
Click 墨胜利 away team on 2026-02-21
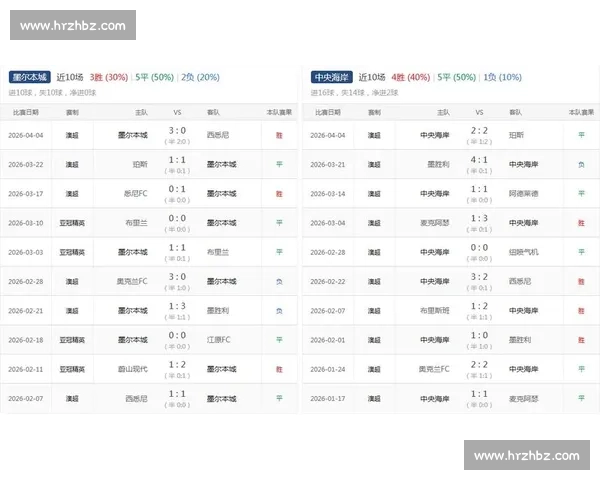point(218,311)
